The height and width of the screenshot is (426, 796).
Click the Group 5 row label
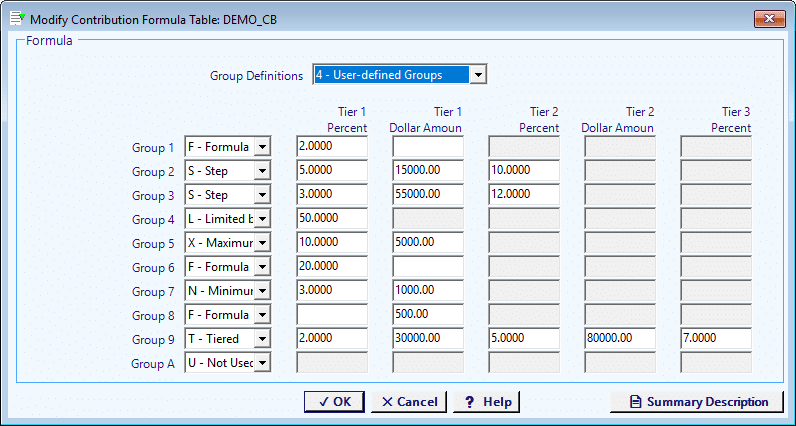pyautogui.click(x=153, y=244)
